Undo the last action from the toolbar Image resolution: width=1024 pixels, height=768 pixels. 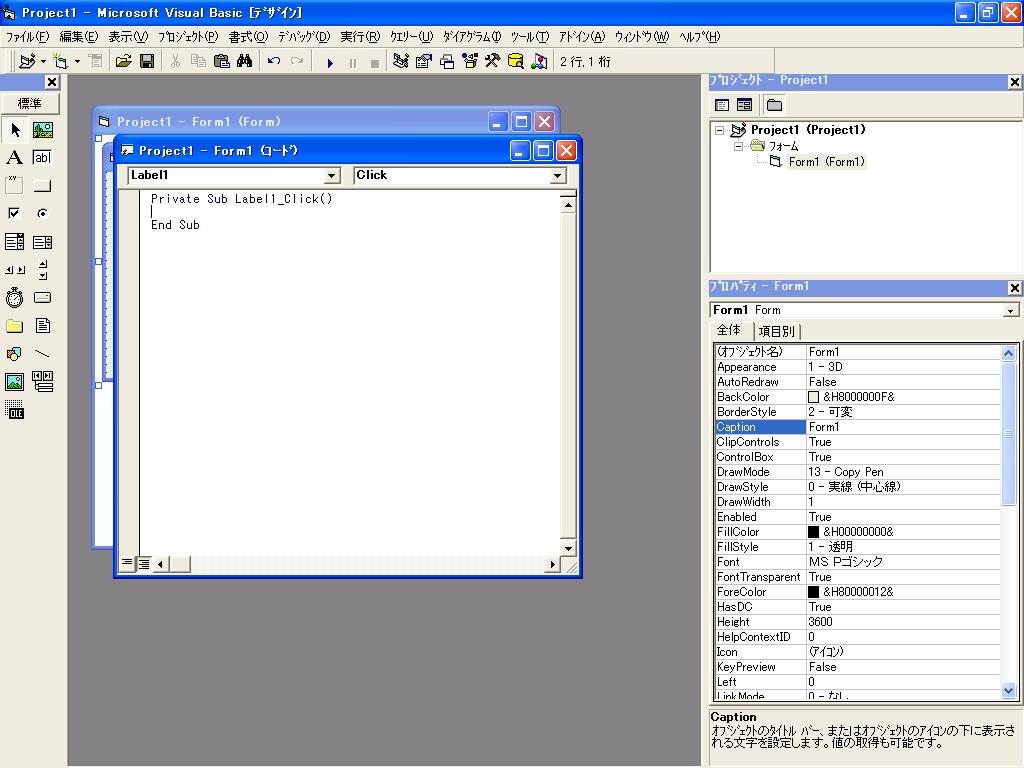274,61
